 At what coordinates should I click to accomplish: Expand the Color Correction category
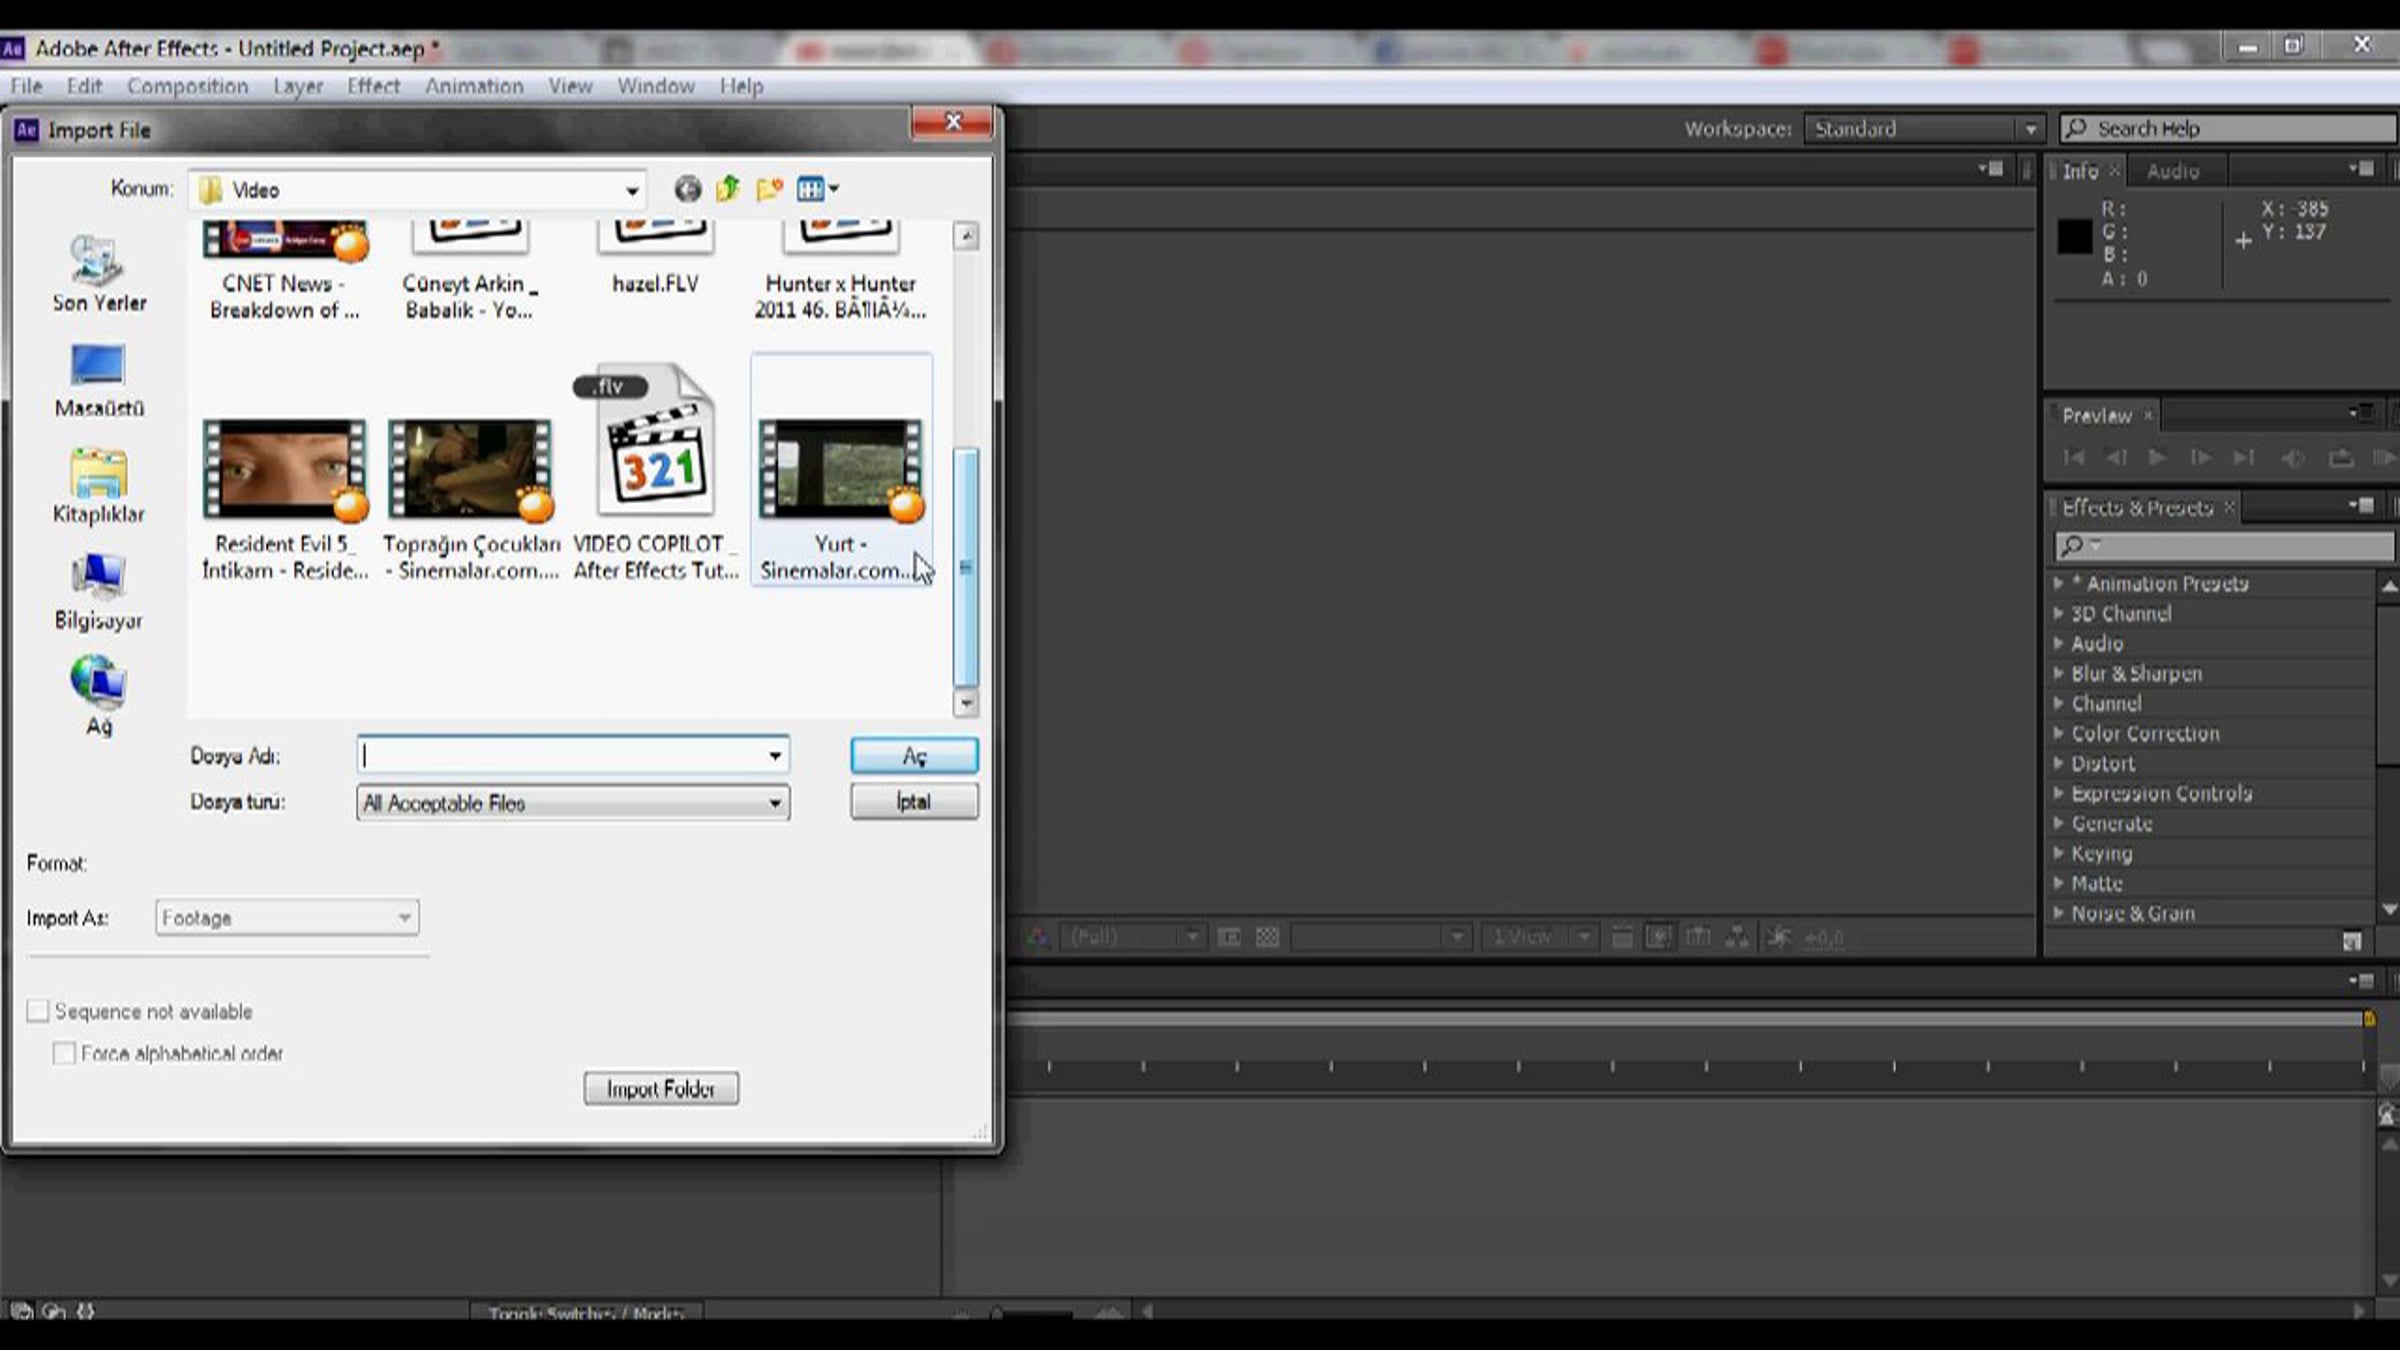click(x=2059, y=733)
